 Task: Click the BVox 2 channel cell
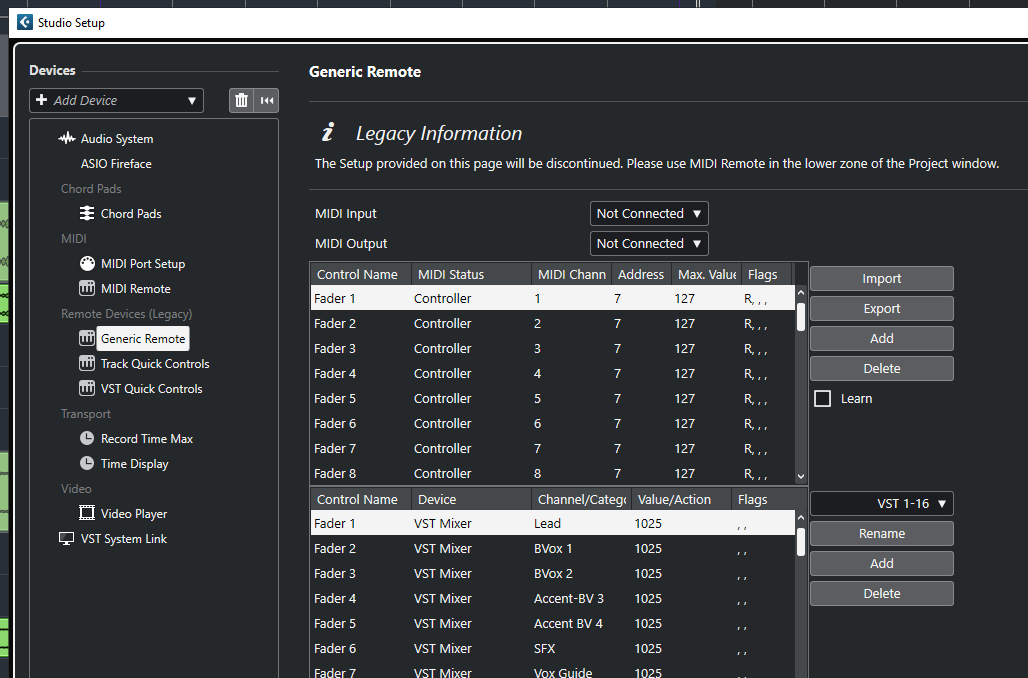point(553,573)
